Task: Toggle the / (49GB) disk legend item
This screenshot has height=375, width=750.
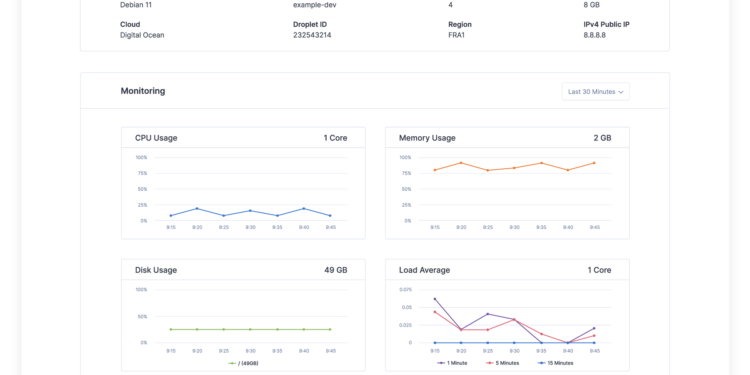Action: (x=244, y=363)
